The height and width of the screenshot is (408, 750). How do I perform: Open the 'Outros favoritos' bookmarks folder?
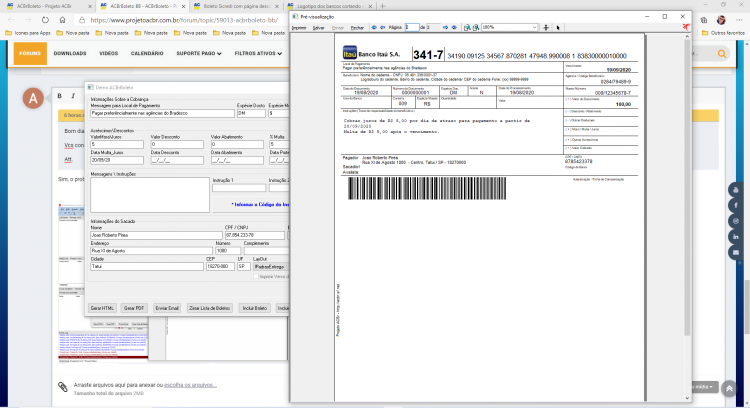tap(723, 33)
